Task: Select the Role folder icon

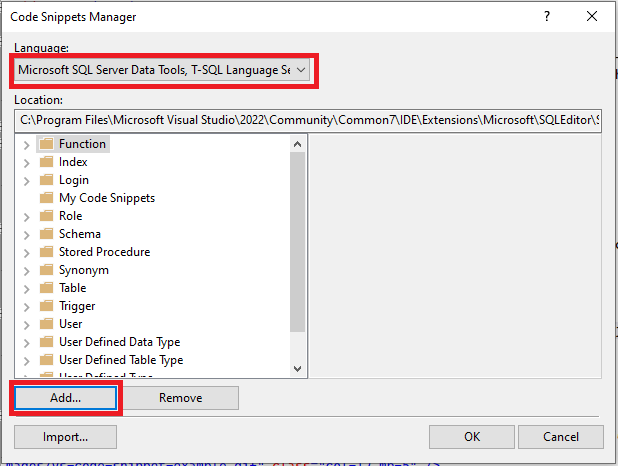Action: click(47, 216)
